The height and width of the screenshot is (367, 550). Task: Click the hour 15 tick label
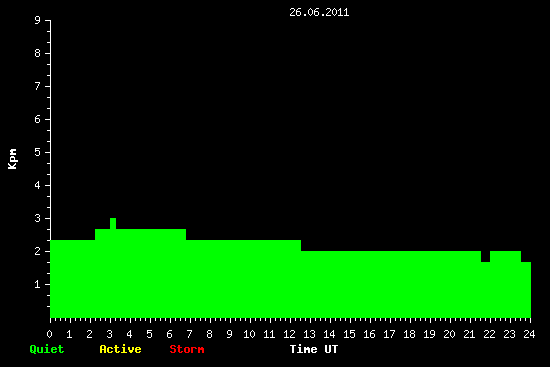click(x=349, y=334)
